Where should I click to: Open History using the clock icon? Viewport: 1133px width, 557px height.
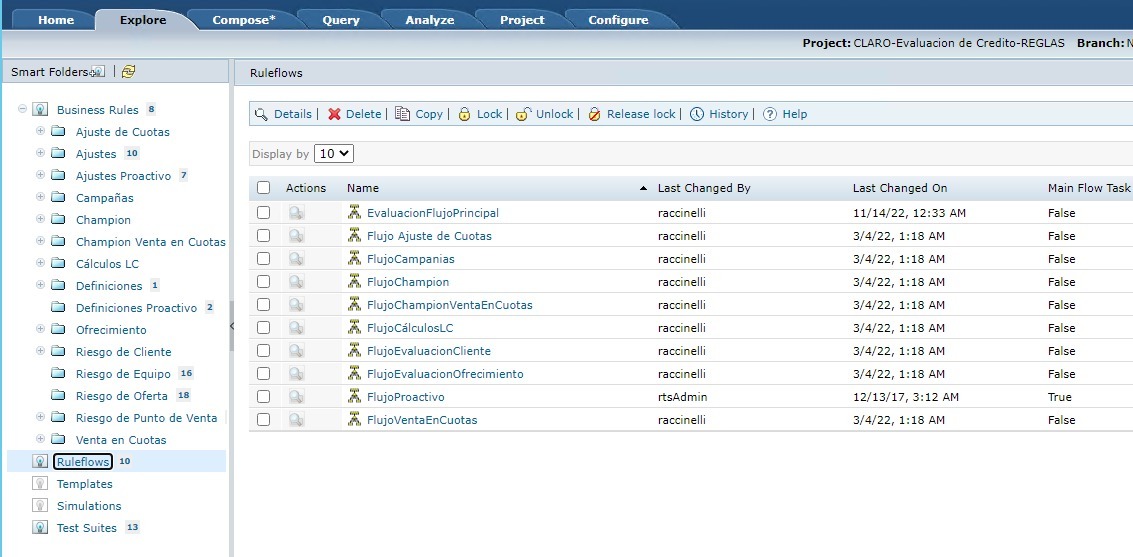tap(697, 114)
